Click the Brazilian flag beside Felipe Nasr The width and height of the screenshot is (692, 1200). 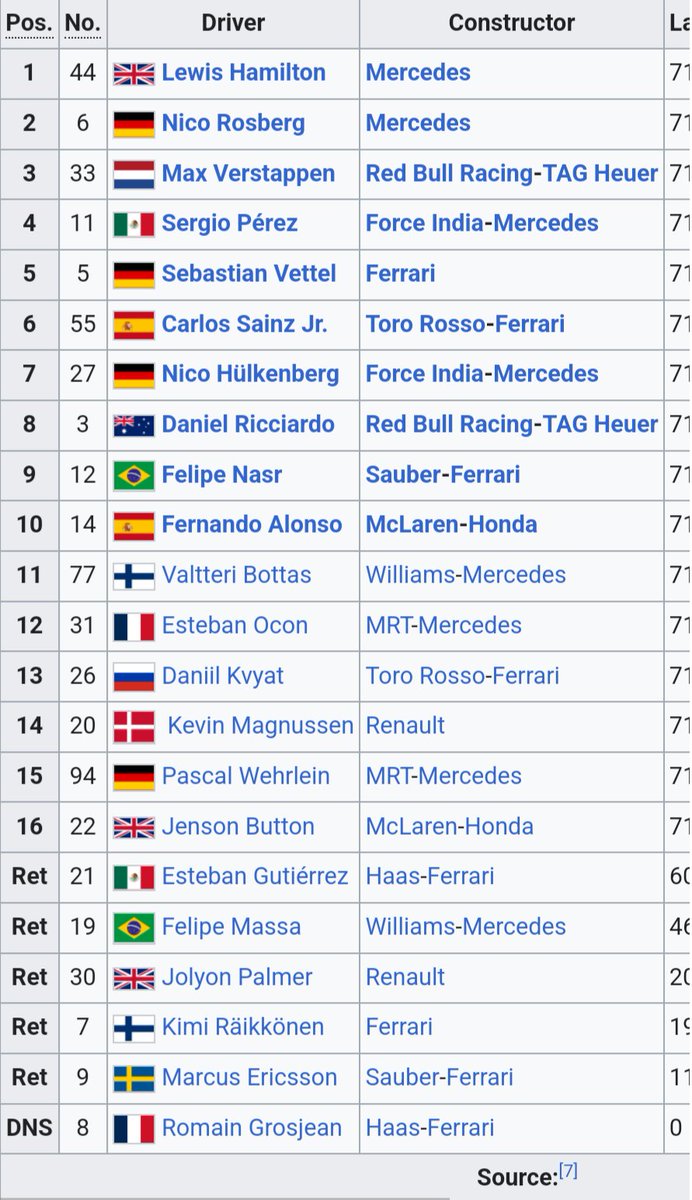click(x=134, y=475)
